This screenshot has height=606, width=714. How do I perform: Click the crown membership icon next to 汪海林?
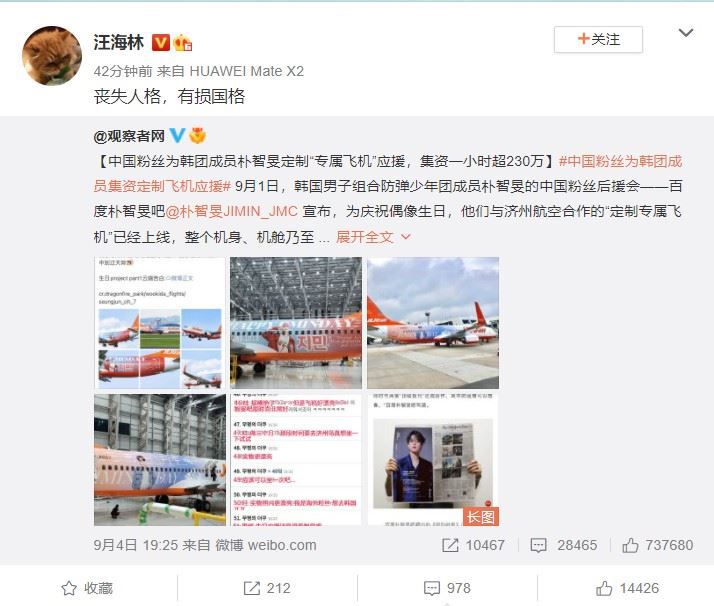click(x=183, y=43)
